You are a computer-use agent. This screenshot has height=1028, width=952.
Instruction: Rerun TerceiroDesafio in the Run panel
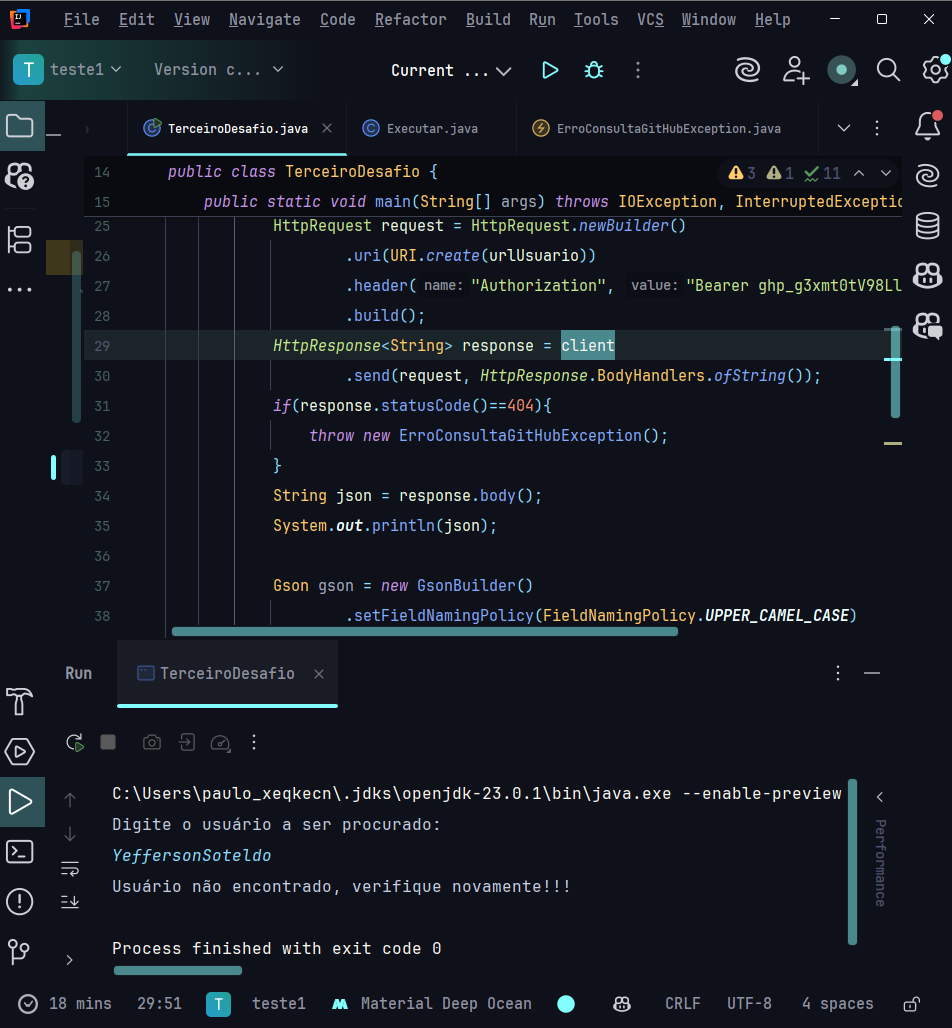click(75, 743)
